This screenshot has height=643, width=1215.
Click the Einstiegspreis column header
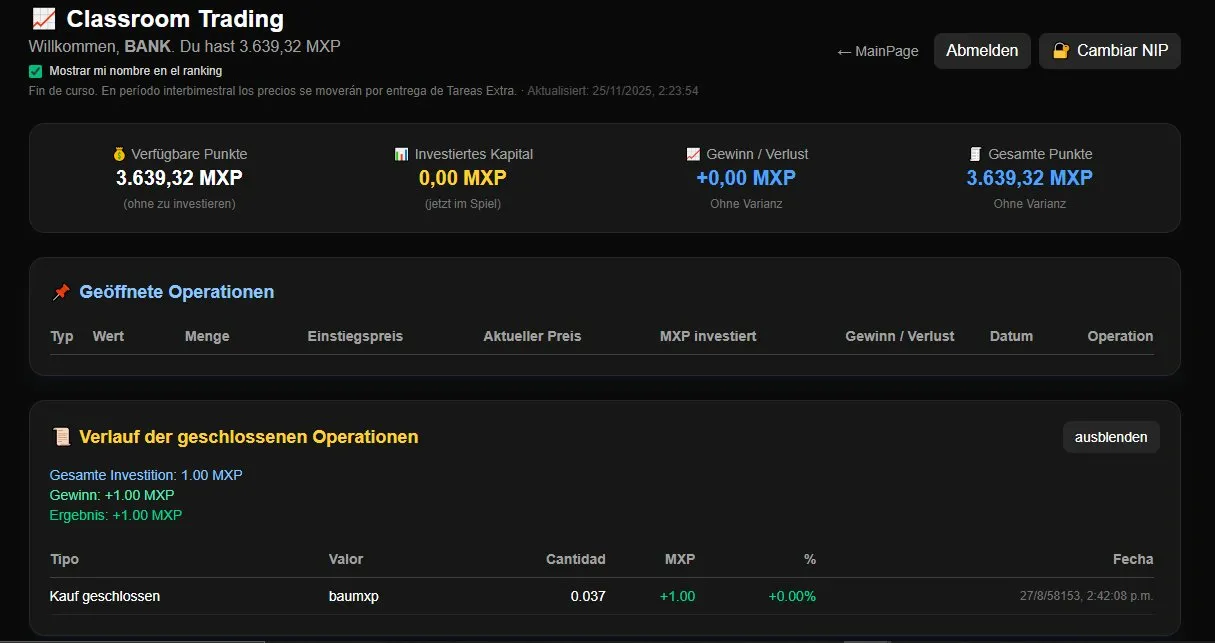coord(355,336)
